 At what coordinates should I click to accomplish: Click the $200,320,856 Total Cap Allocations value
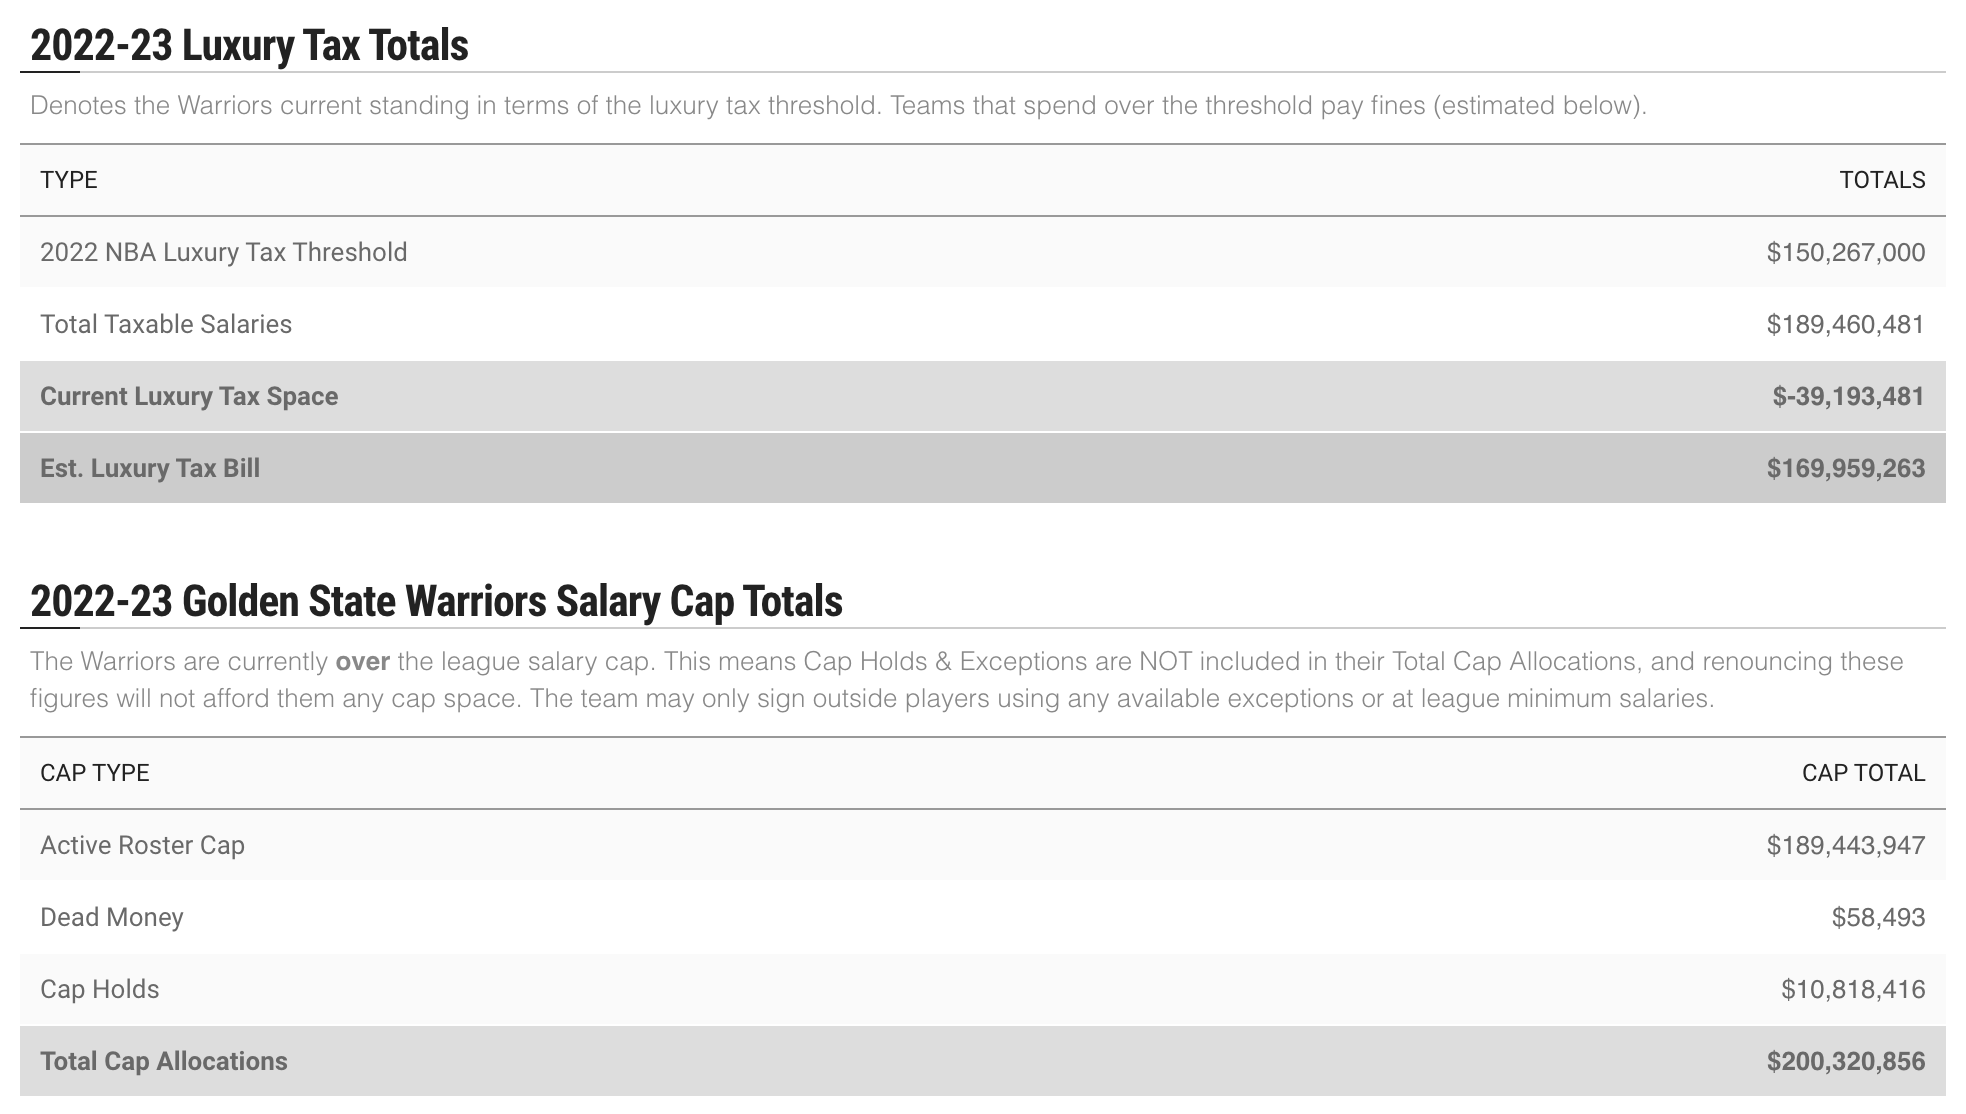1845,1061
